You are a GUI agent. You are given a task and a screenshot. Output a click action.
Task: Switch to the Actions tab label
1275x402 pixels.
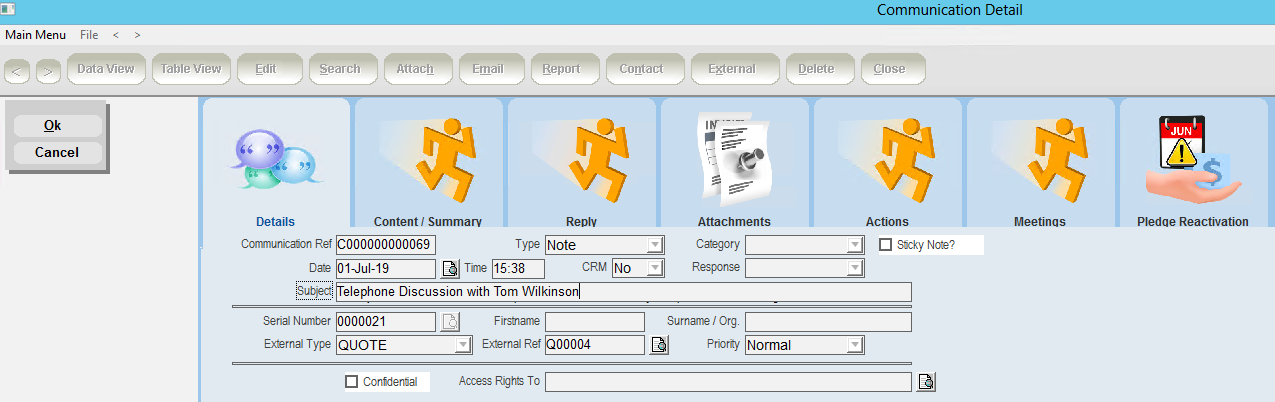tap(887, 221)
